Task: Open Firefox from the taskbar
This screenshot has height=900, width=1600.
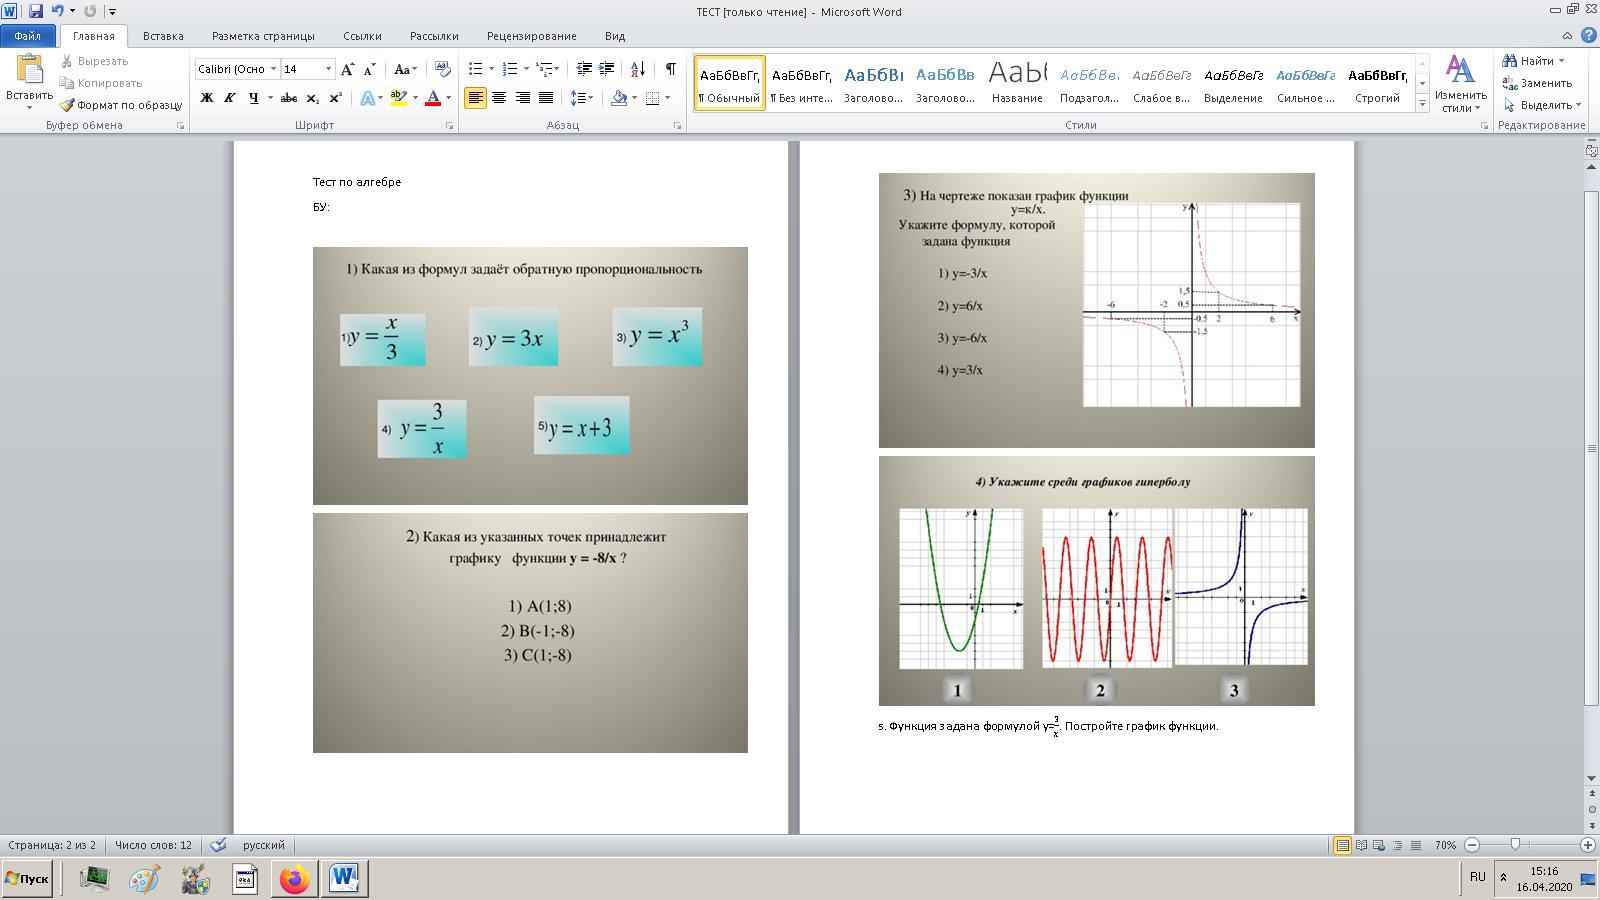Action: [294, 879]
